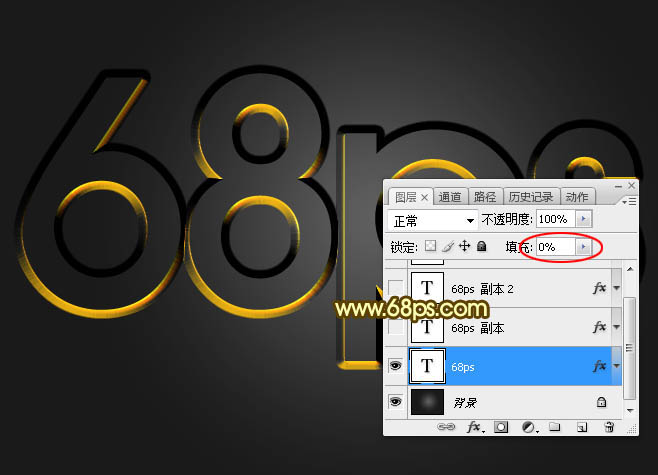Open the 动作 (Actions) tab
Image resolution: width=658 pixels, height=475 pixels.
click(577, 197)
